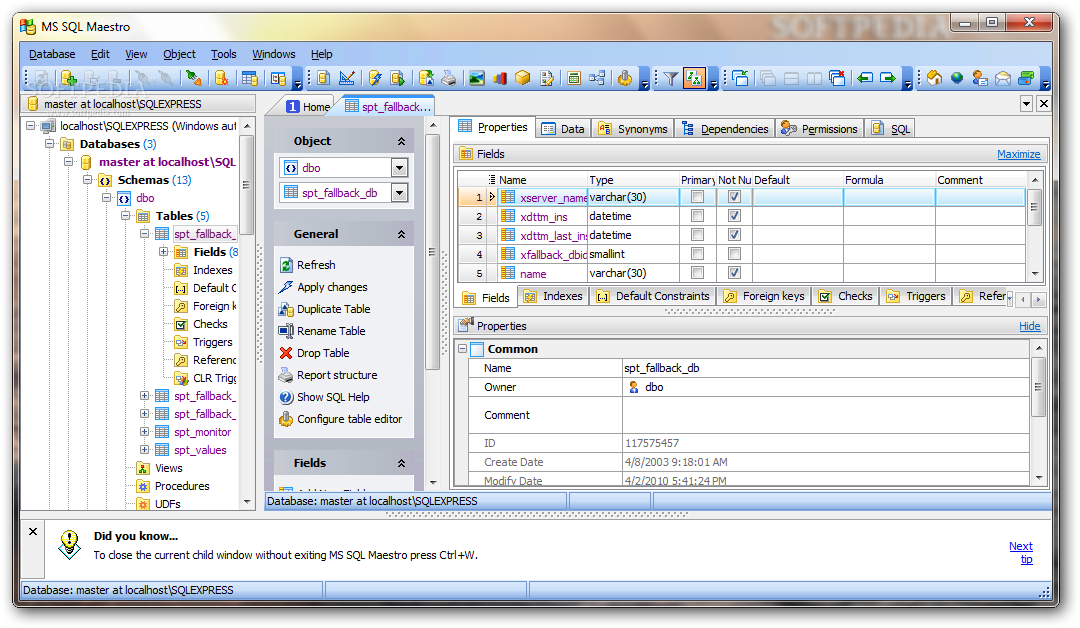Switch to the Data tab
This screenshot has height=628, width=1080.
563,129
